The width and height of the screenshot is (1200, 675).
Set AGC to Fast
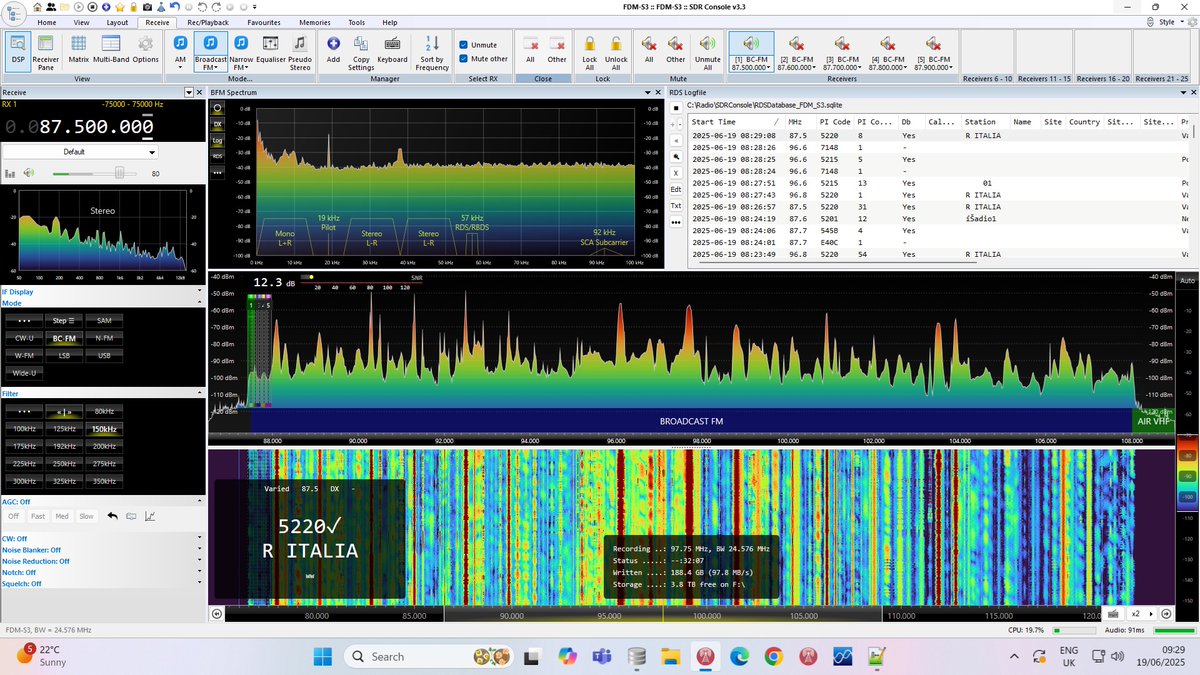click(x=38, y=516)
